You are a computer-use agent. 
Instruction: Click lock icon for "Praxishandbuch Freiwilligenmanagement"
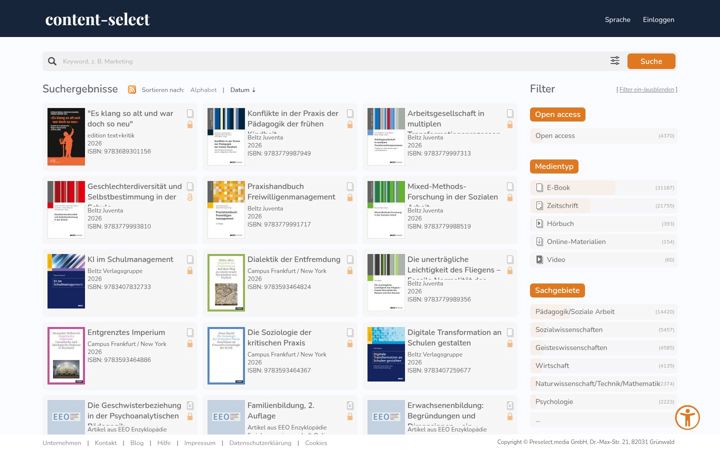pos(350,197)
